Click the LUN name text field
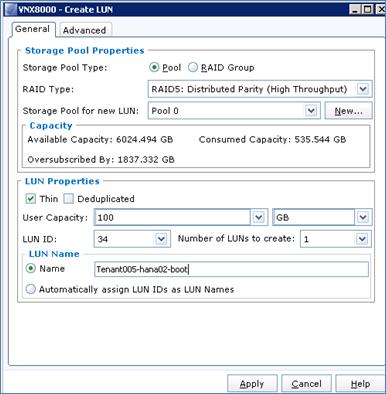Screen dimensions: 386x394 click(232, 269)
